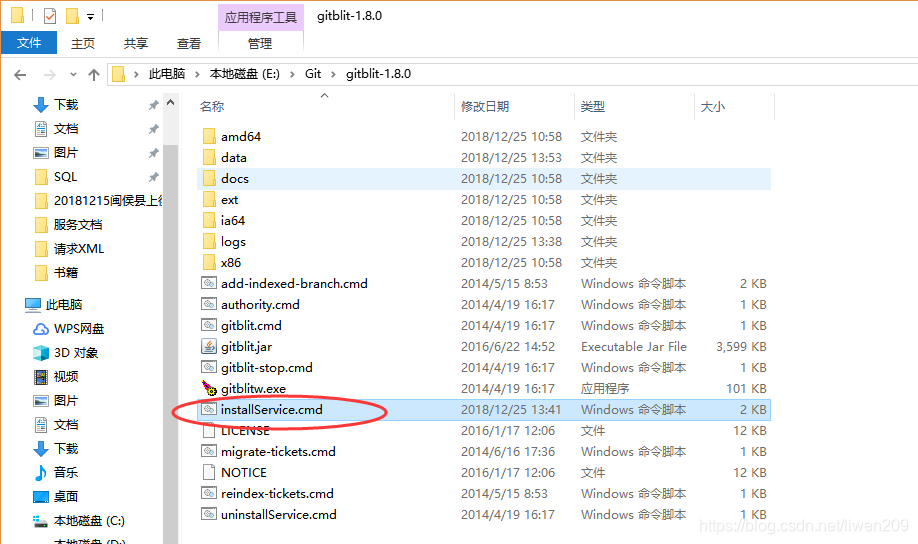918x544 pixels.
Task: Select the gitblit-stop.cmd file icon
Action: pos(209,368)
